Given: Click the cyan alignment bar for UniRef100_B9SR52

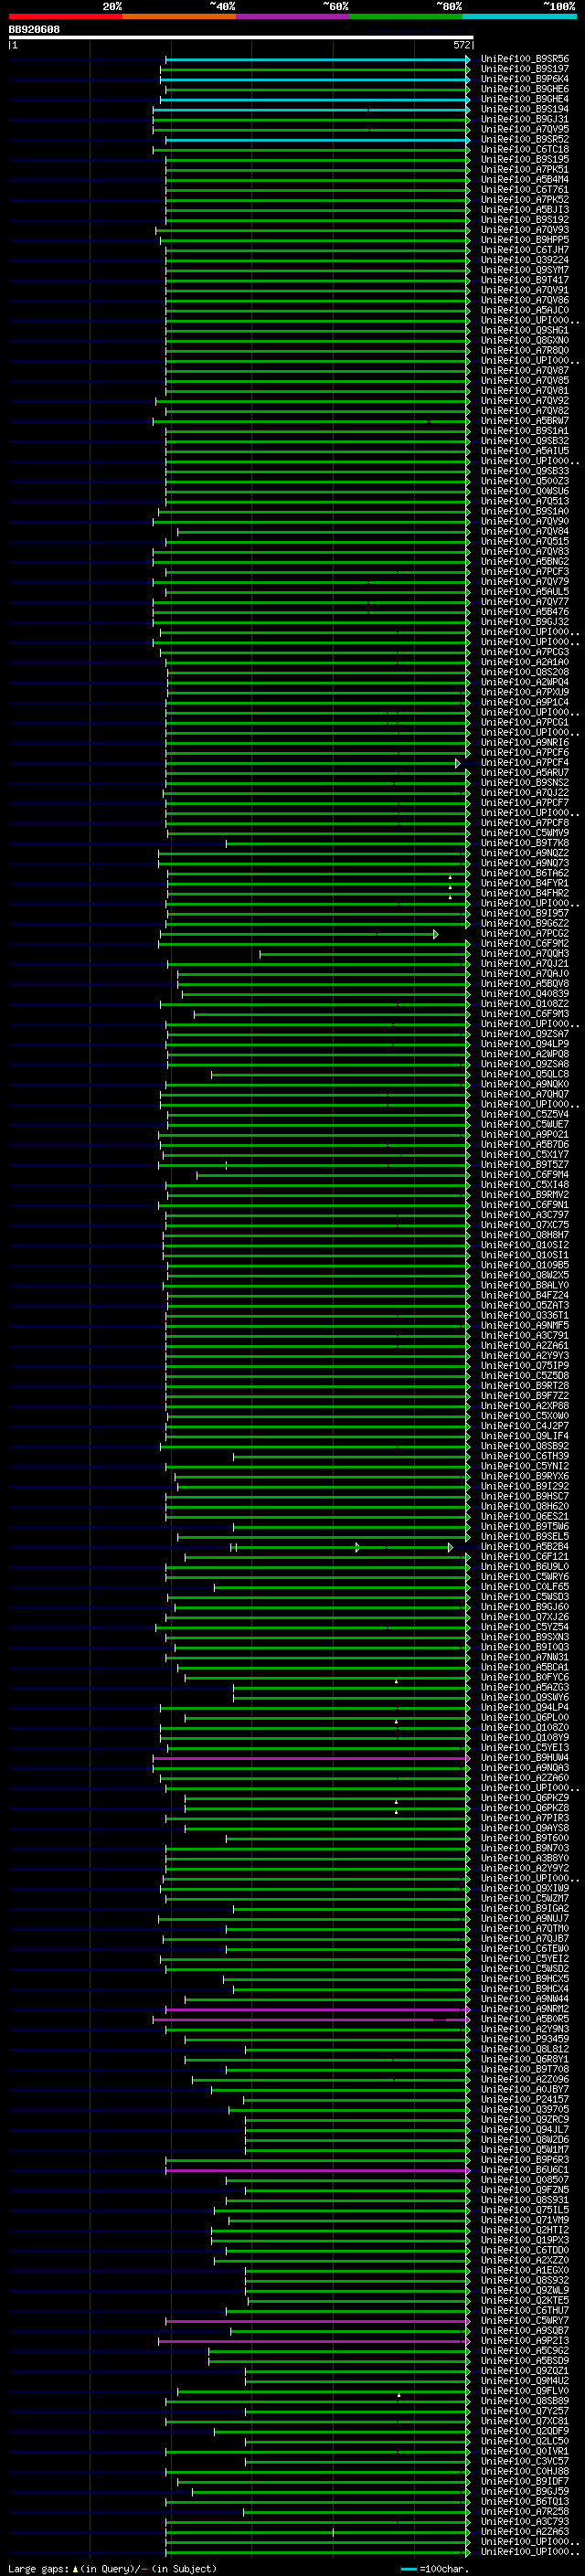Looking at the screenshot, I should [x=317, y=140].
